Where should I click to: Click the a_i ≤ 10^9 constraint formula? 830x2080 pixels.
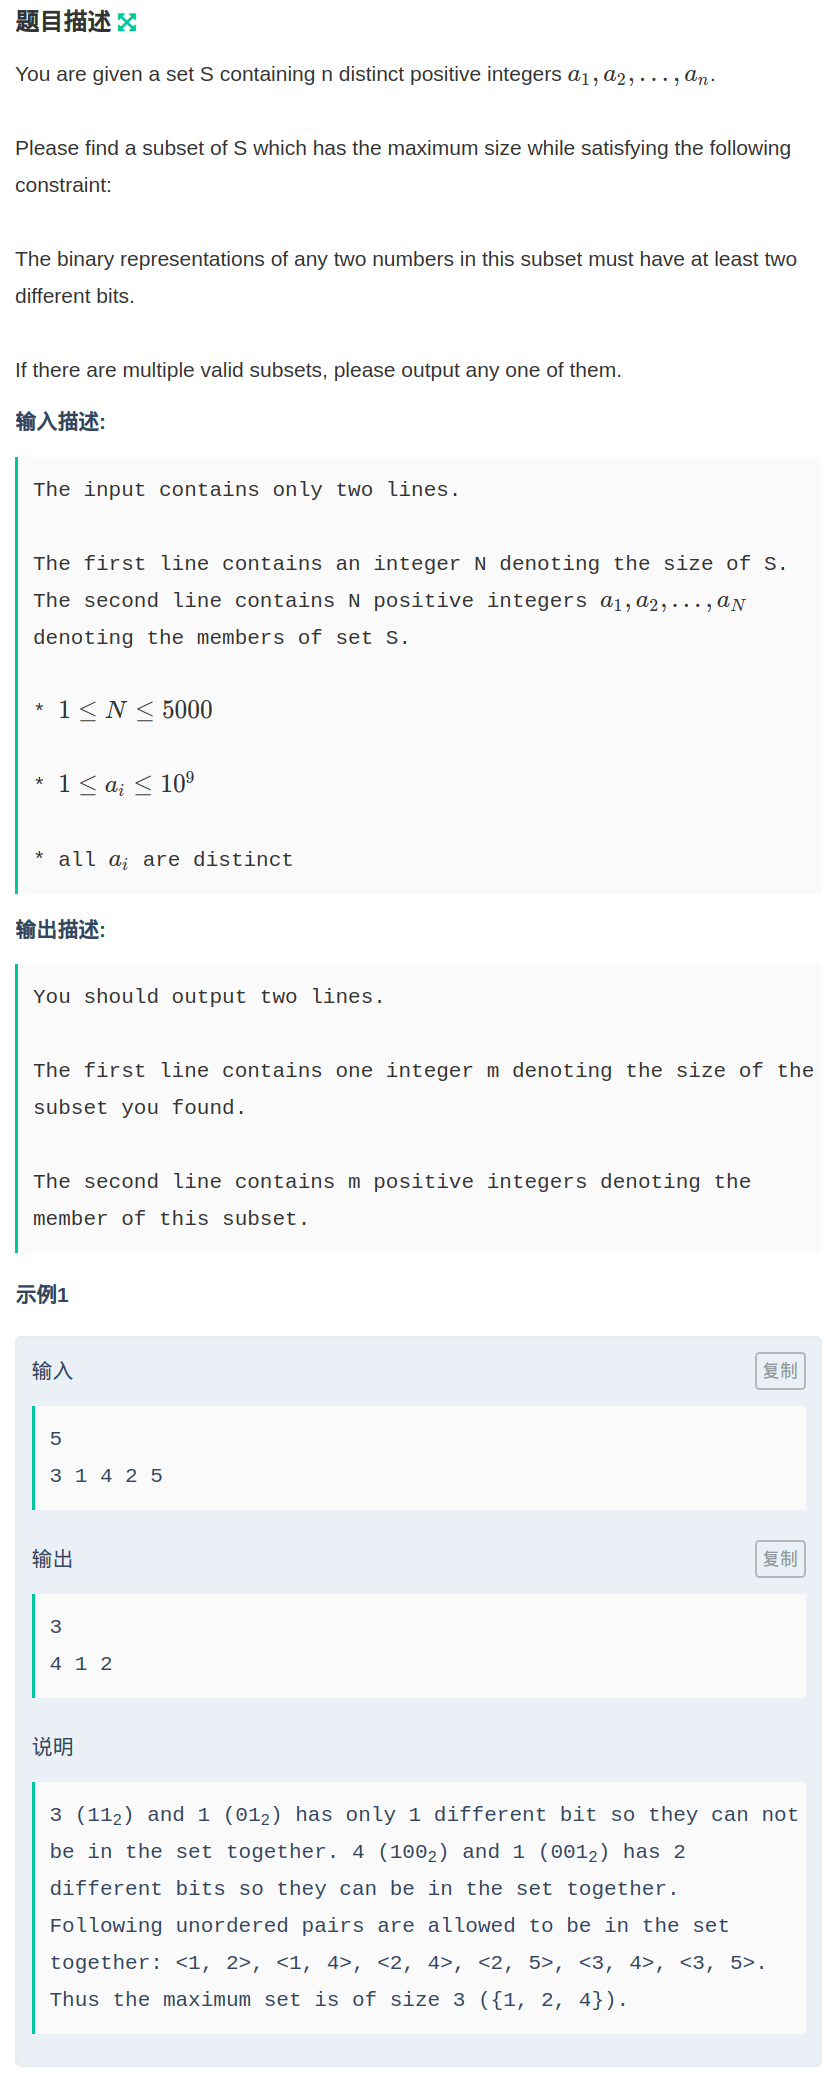click(126, 784)
